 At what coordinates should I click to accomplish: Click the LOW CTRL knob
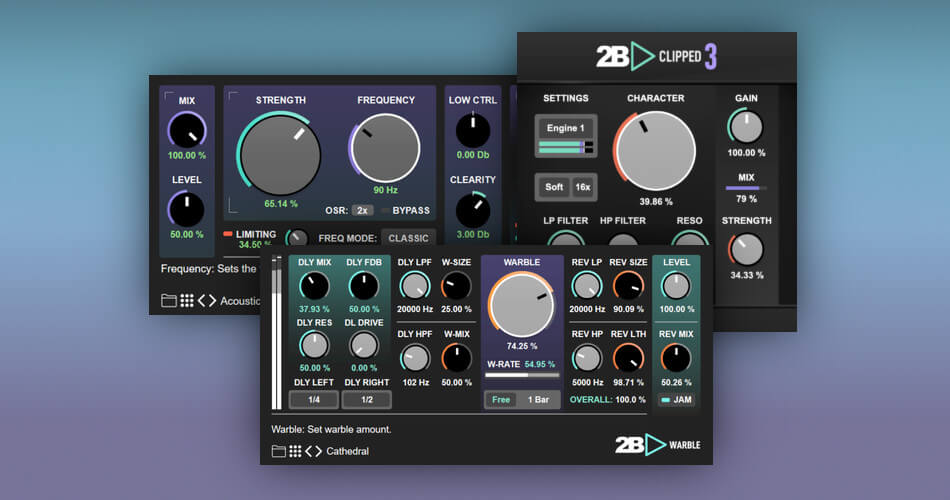coord(473,130)
